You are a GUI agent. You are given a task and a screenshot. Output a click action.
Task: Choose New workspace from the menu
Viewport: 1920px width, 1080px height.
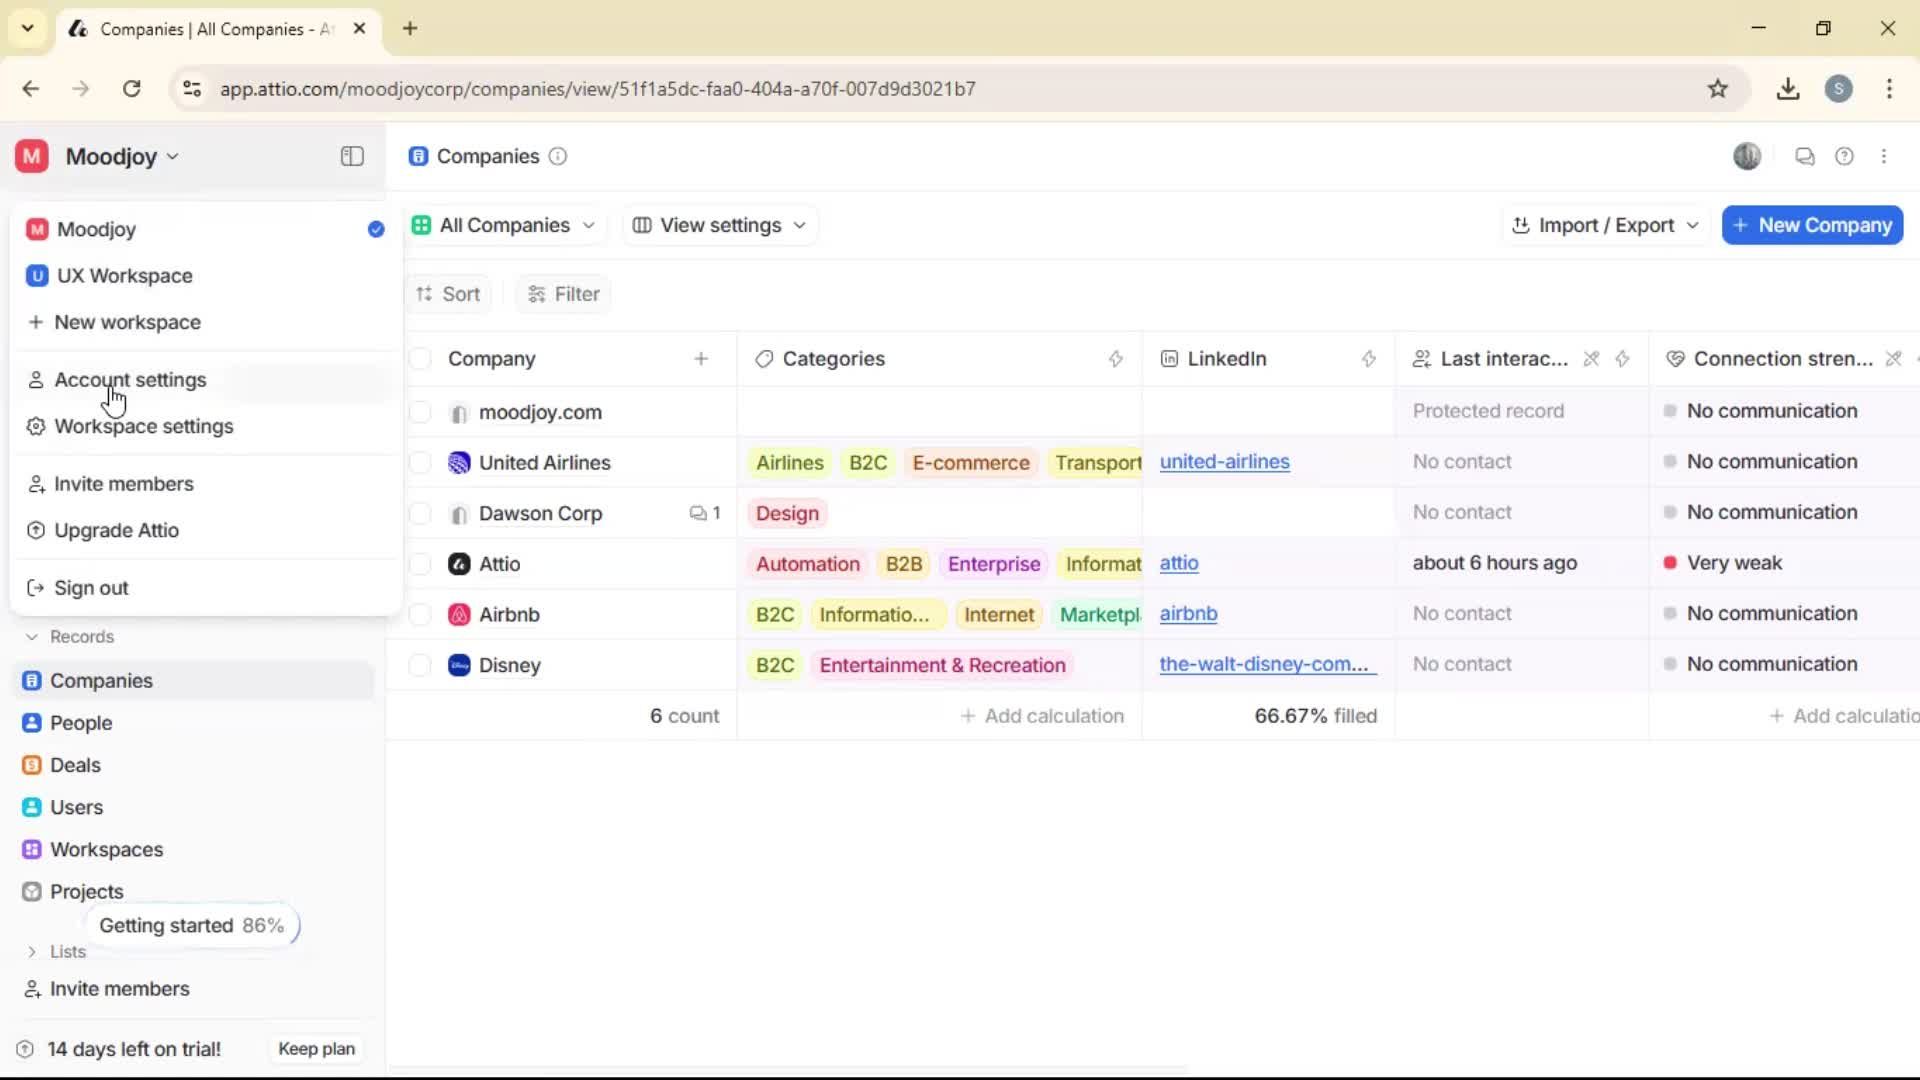[205, 322]
